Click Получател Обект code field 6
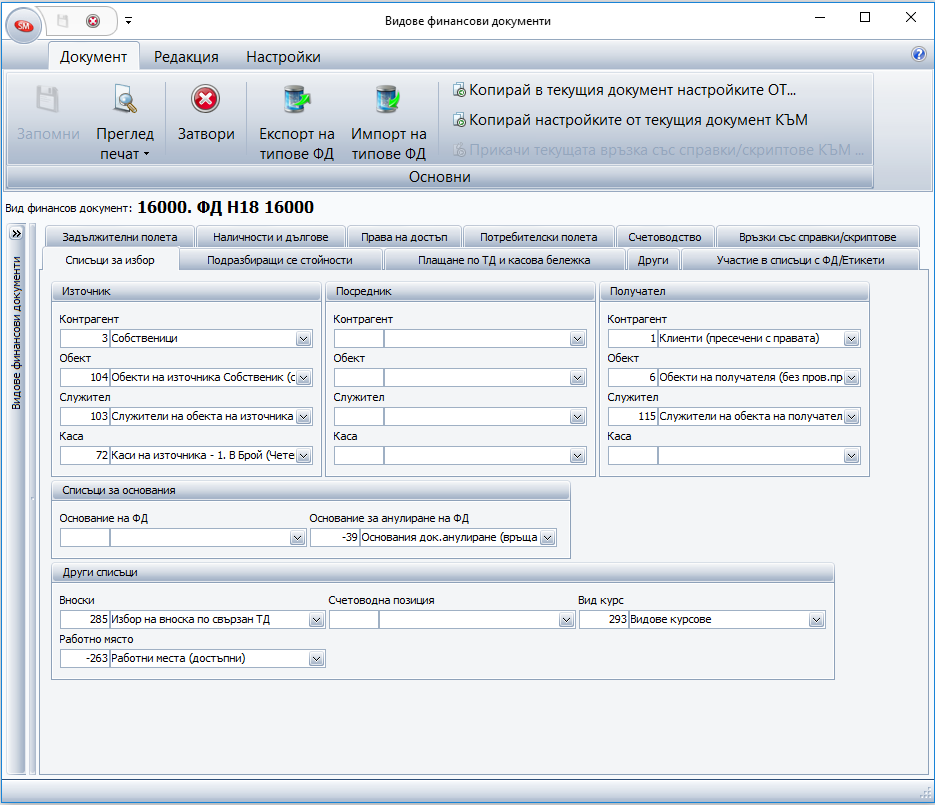 pyautogui.click(x=633, y=377)
